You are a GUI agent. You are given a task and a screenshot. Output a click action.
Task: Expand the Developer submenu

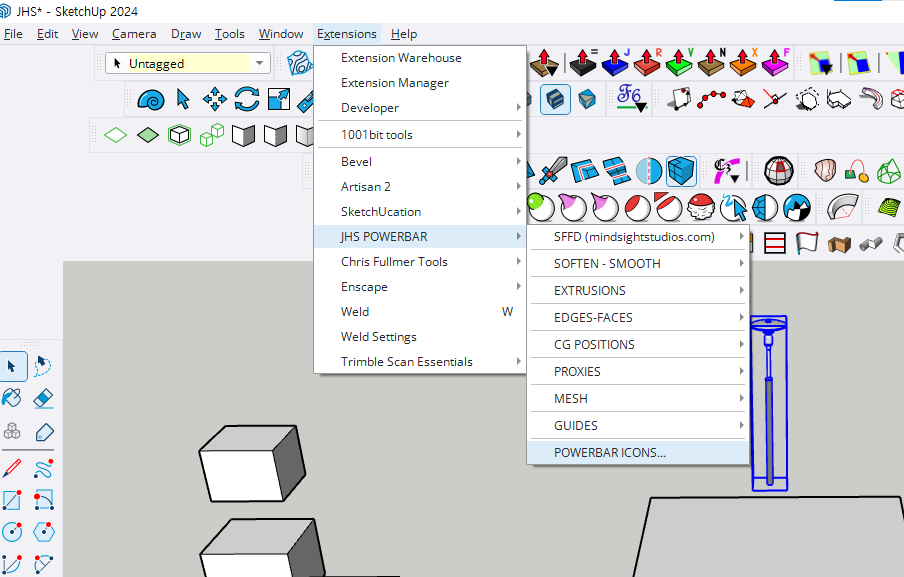click(x=420, y=108)
